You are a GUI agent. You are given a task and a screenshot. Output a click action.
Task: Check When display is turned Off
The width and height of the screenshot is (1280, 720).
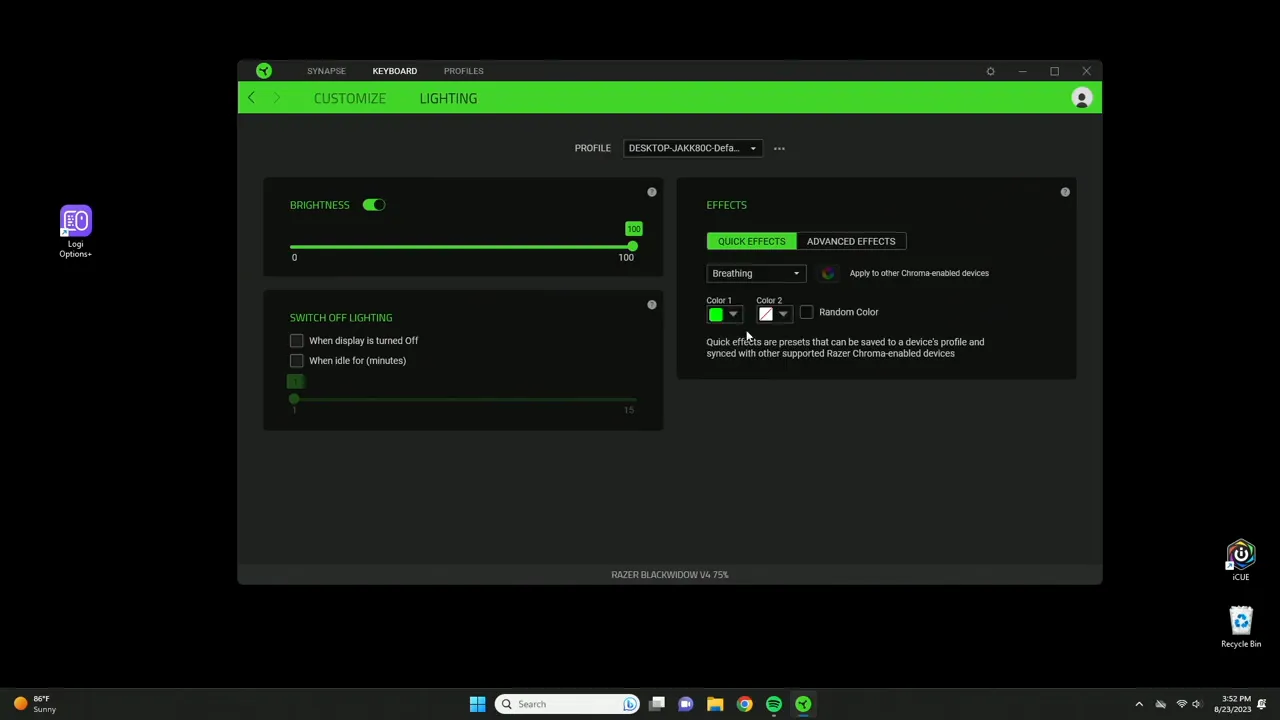pos(296,341)
